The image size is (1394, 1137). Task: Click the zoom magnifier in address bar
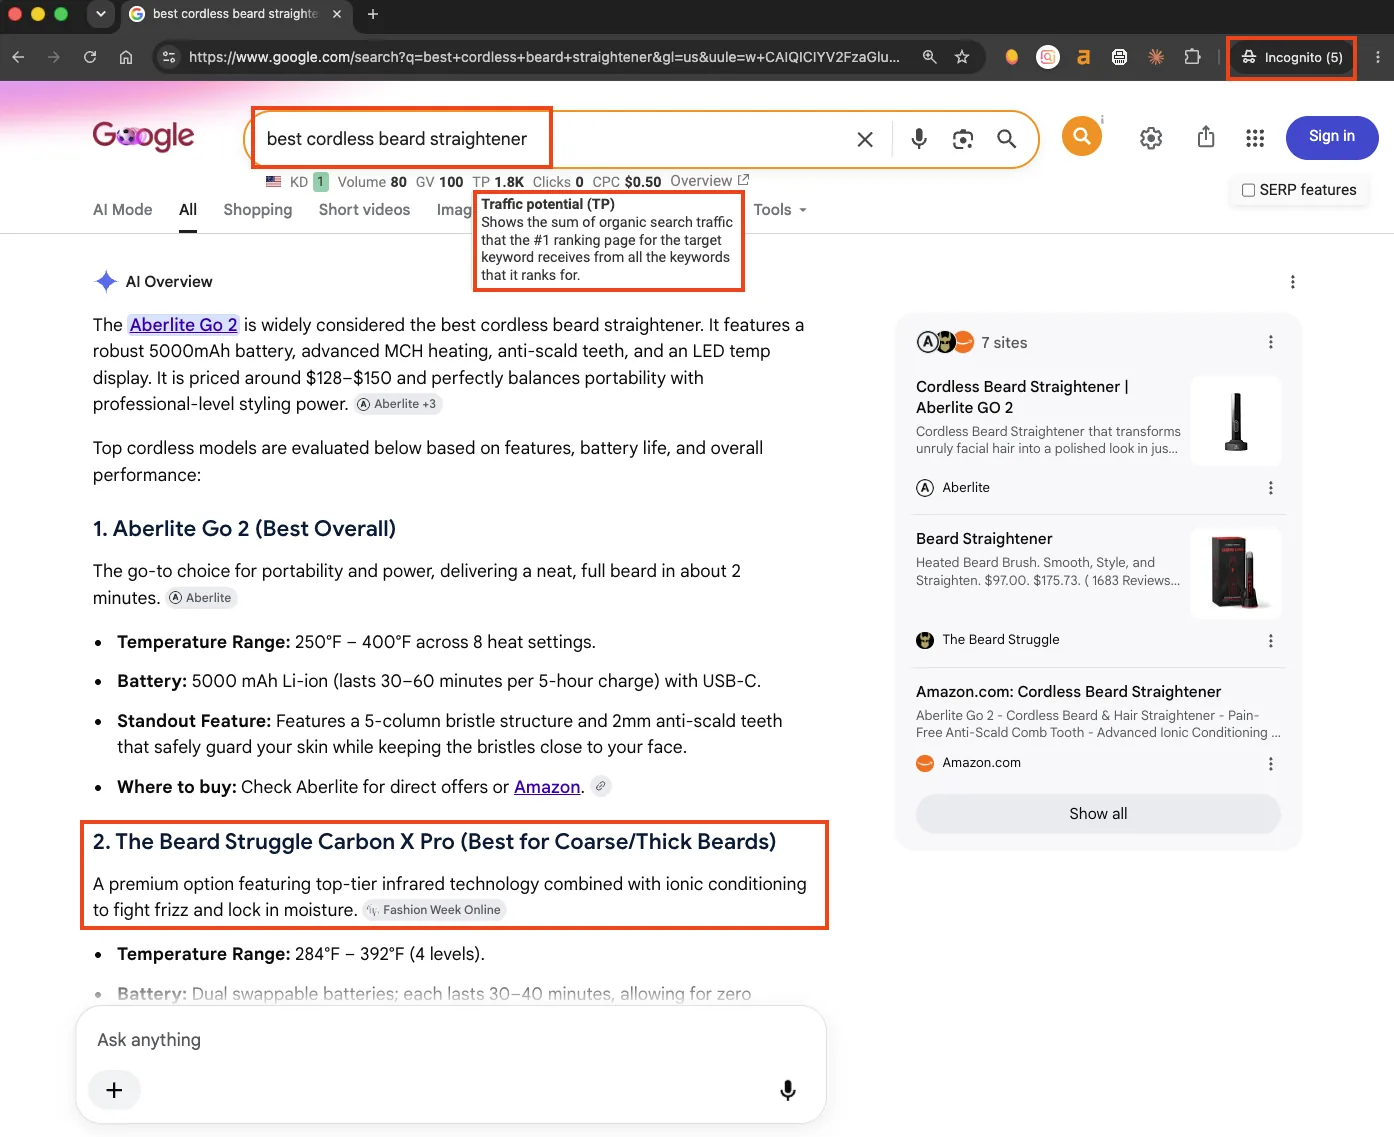click(930, 57)
